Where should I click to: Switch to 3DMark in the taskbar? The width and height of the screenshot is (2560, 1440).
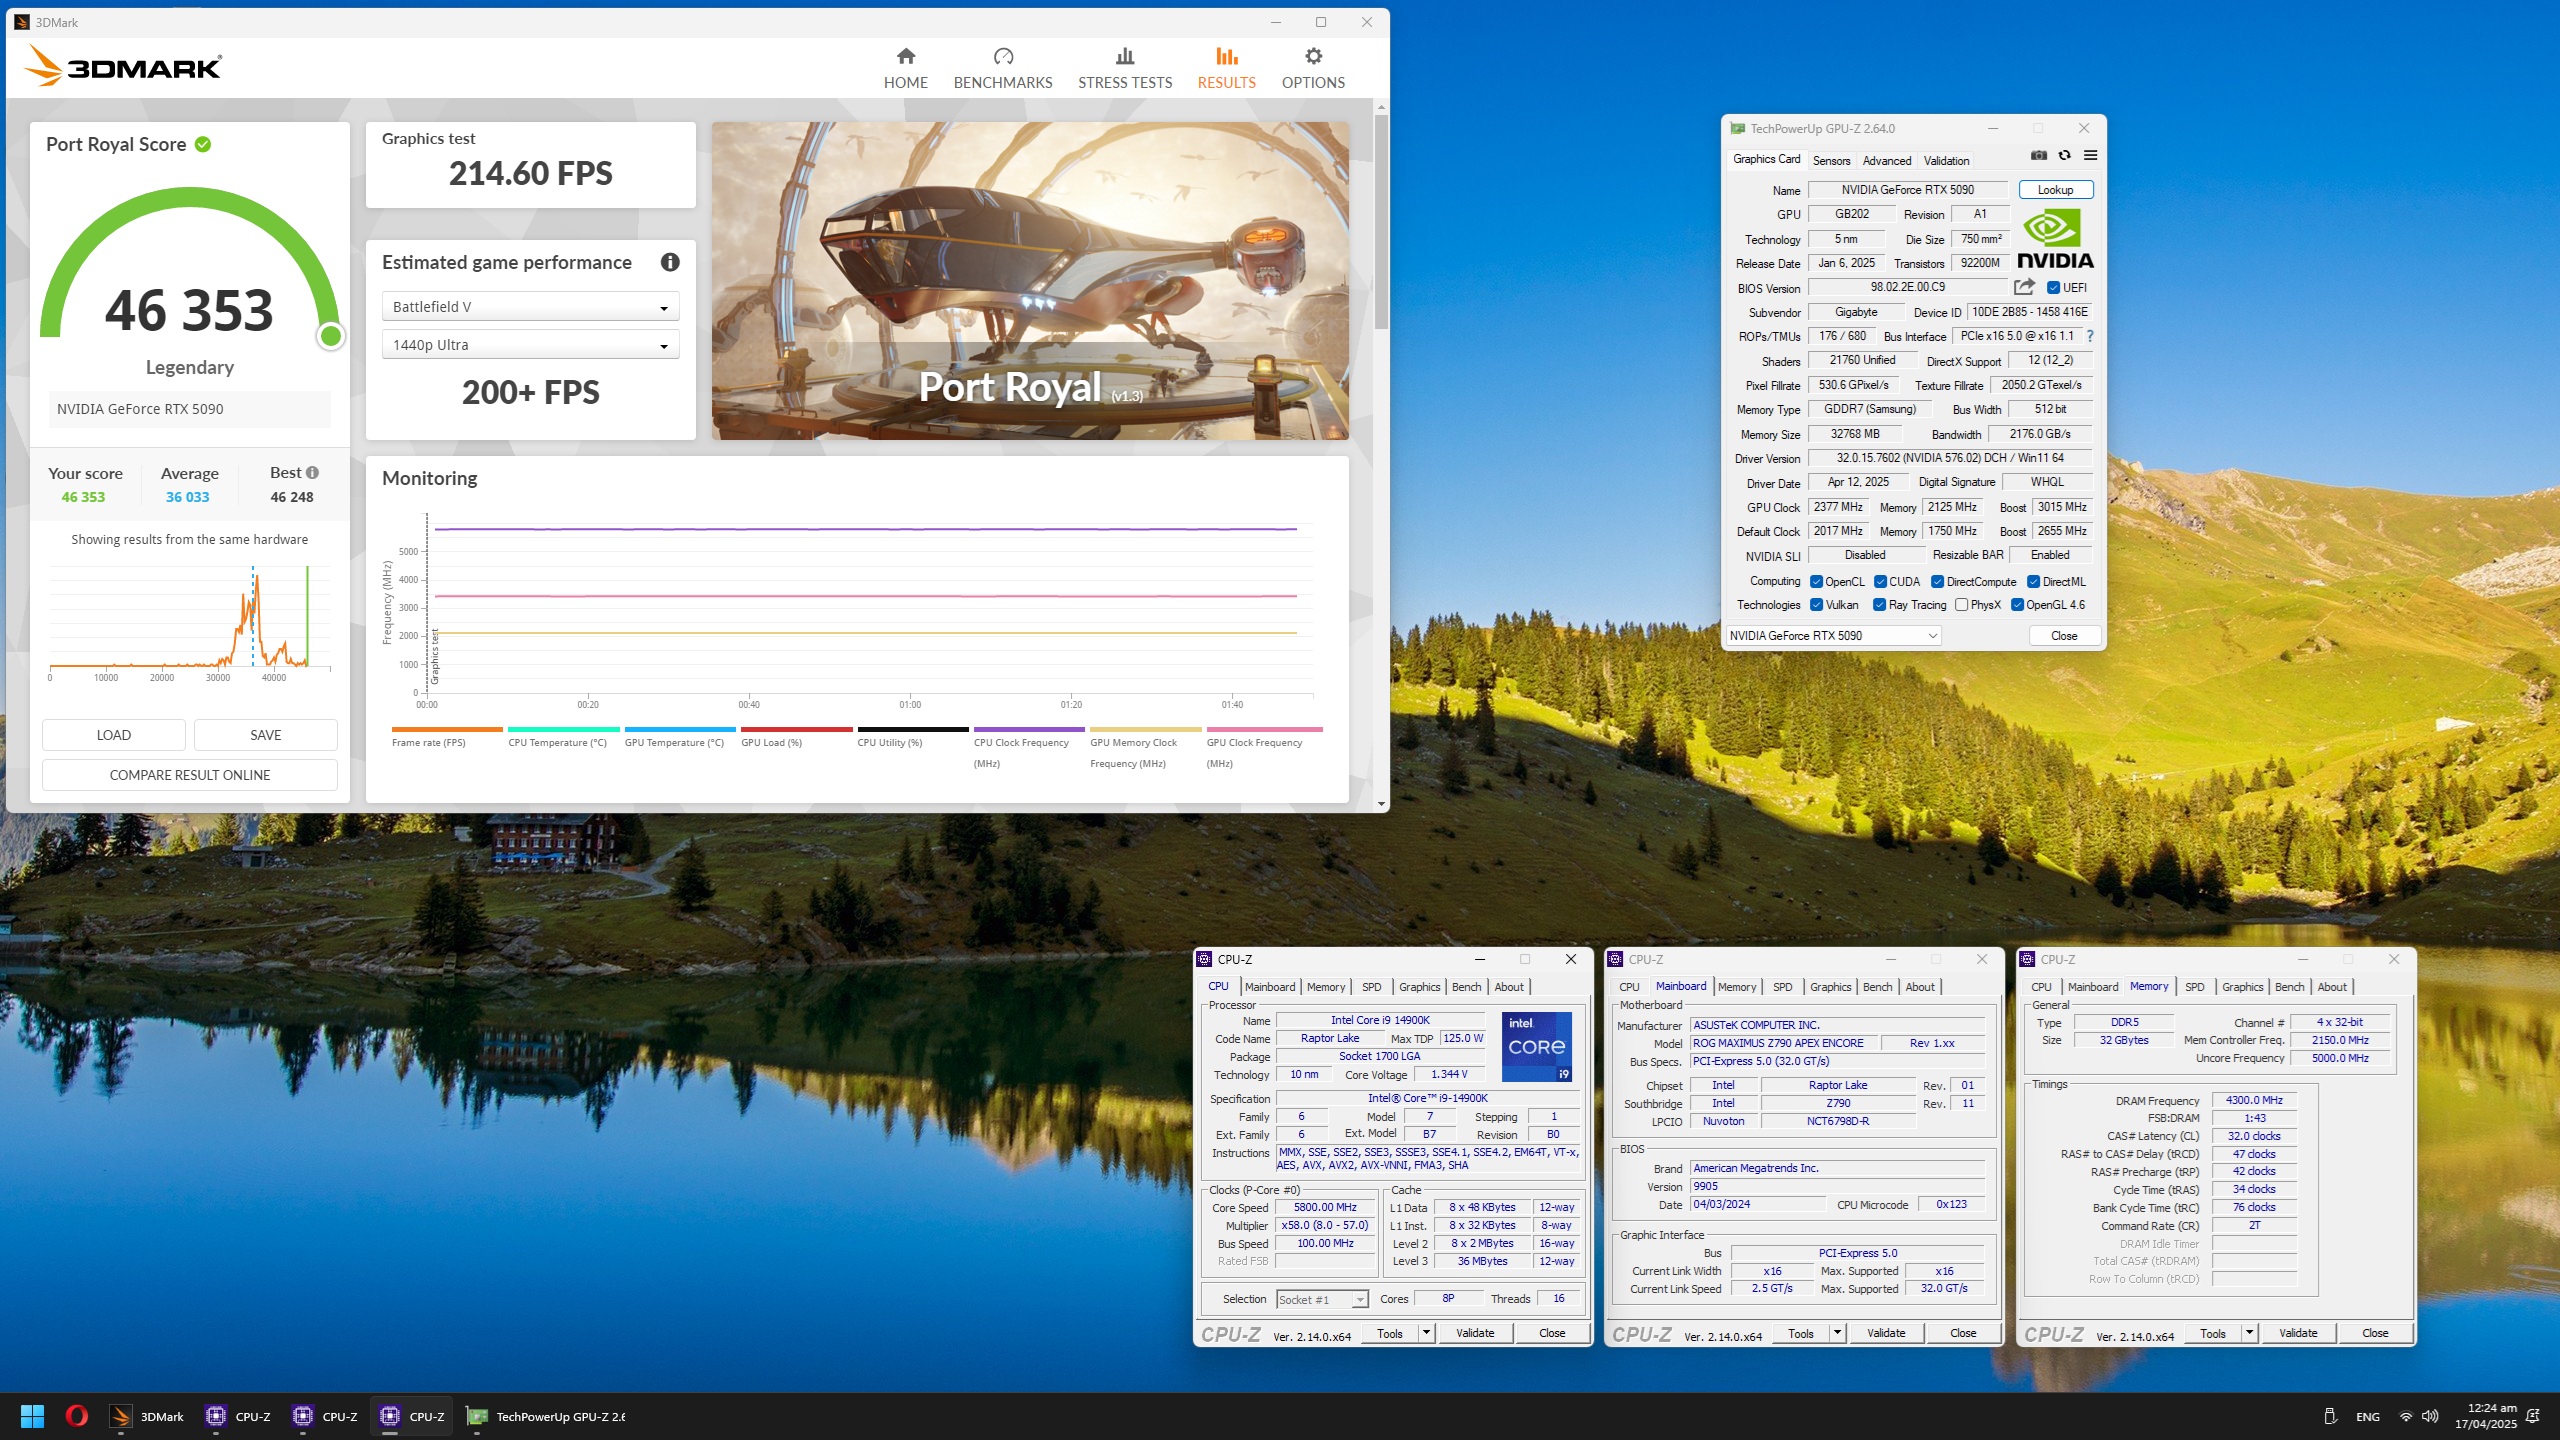pyautogui.click(x=147, y=1416)
